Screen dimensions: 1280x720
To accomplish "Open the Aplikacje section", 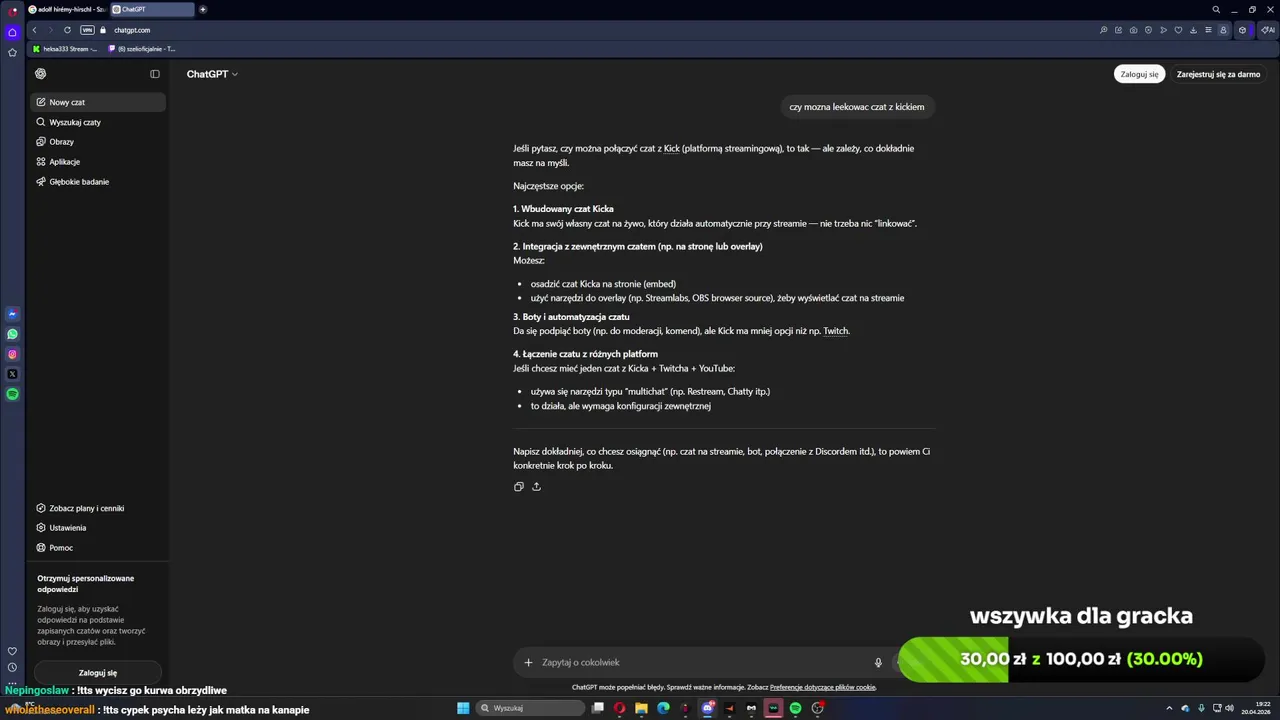I will (x=98, y=162).
